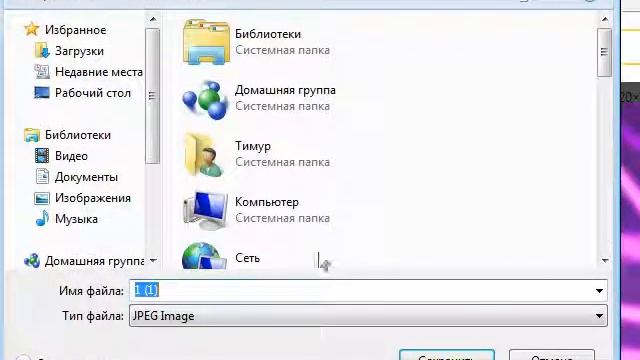Click the Тимур item name text
The image size is (640, 360).
point(253,146)
